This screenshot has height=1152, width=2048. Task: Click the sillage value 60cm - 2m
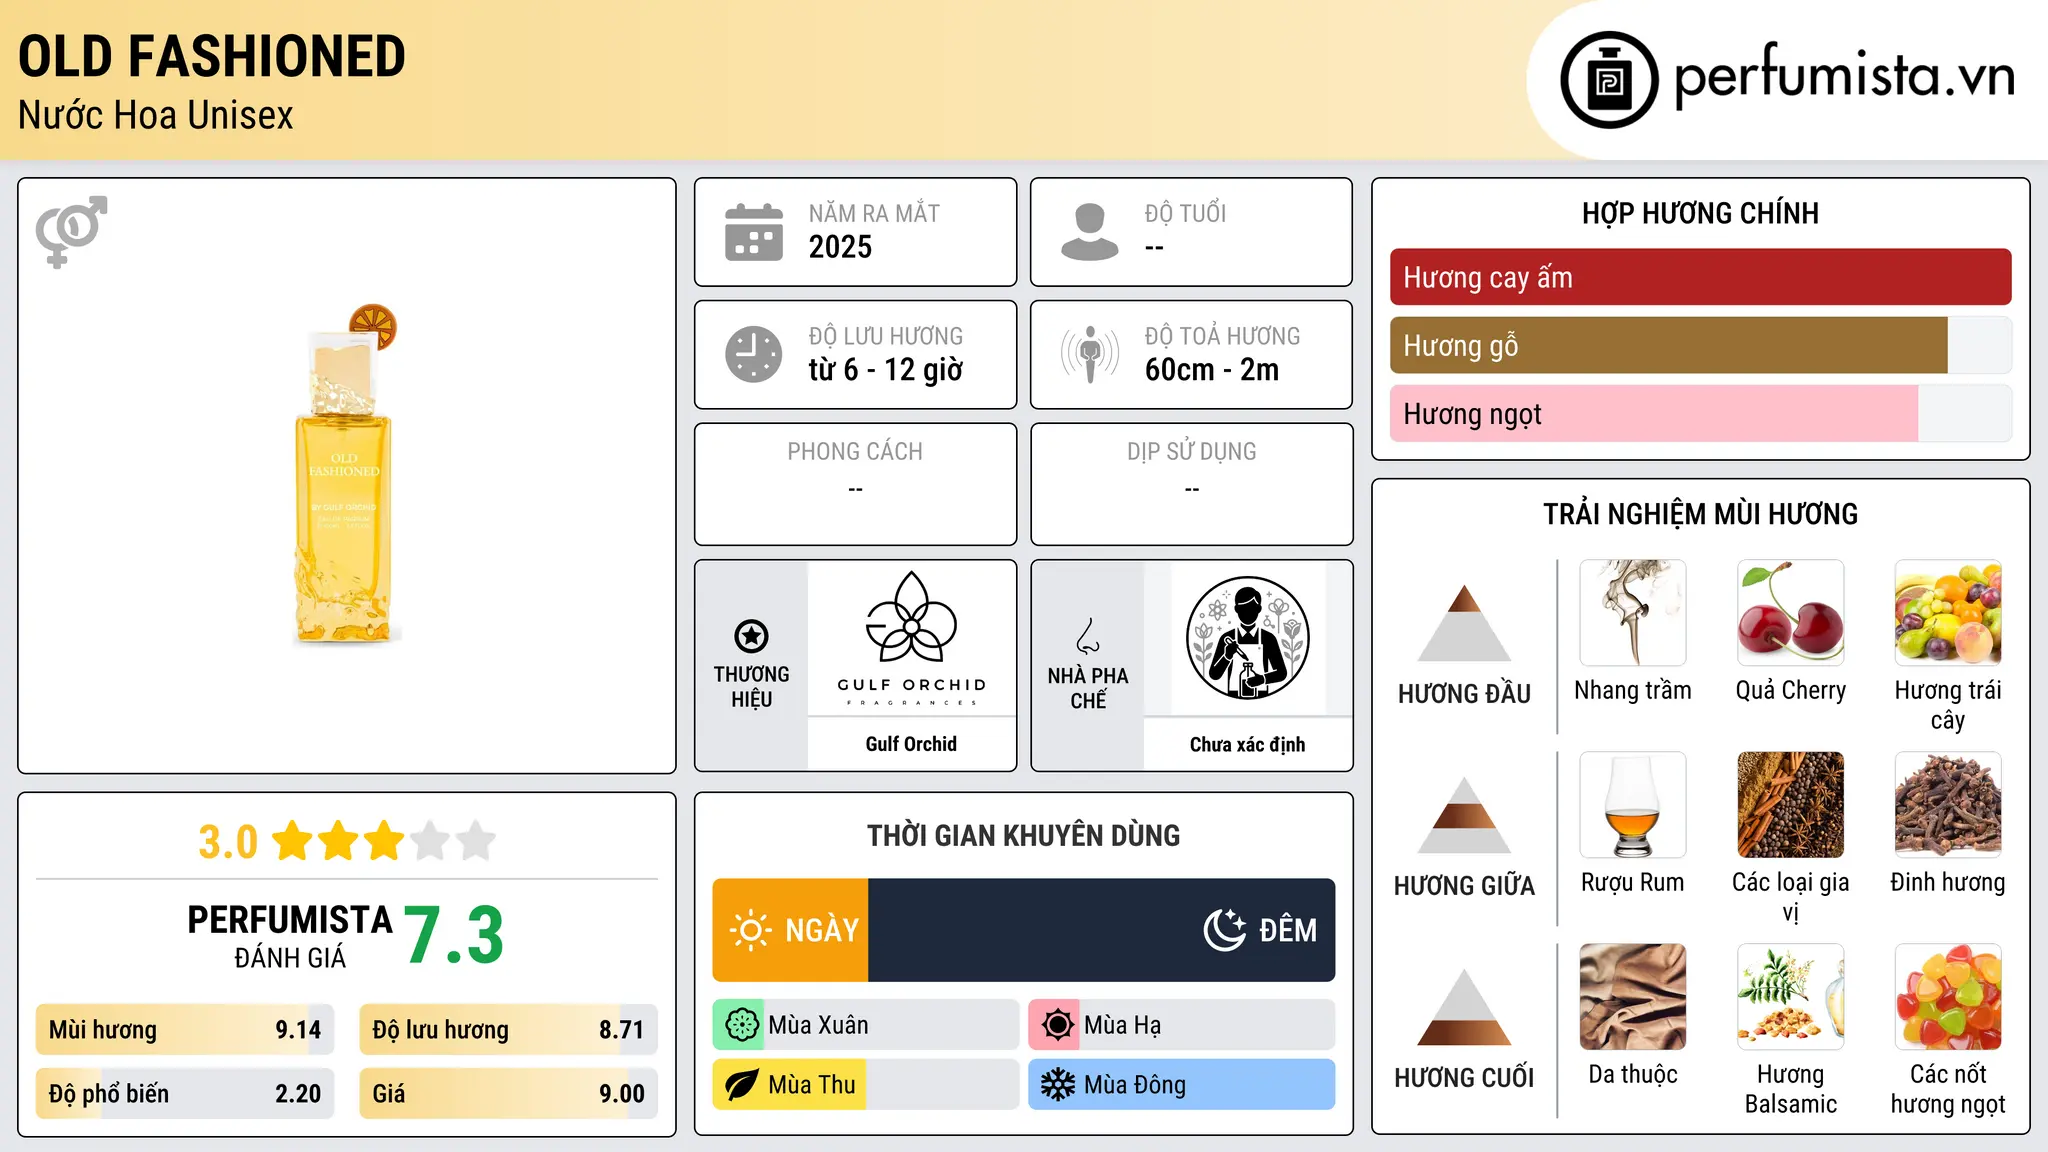pyautogui.click(x=1212, y=370)
